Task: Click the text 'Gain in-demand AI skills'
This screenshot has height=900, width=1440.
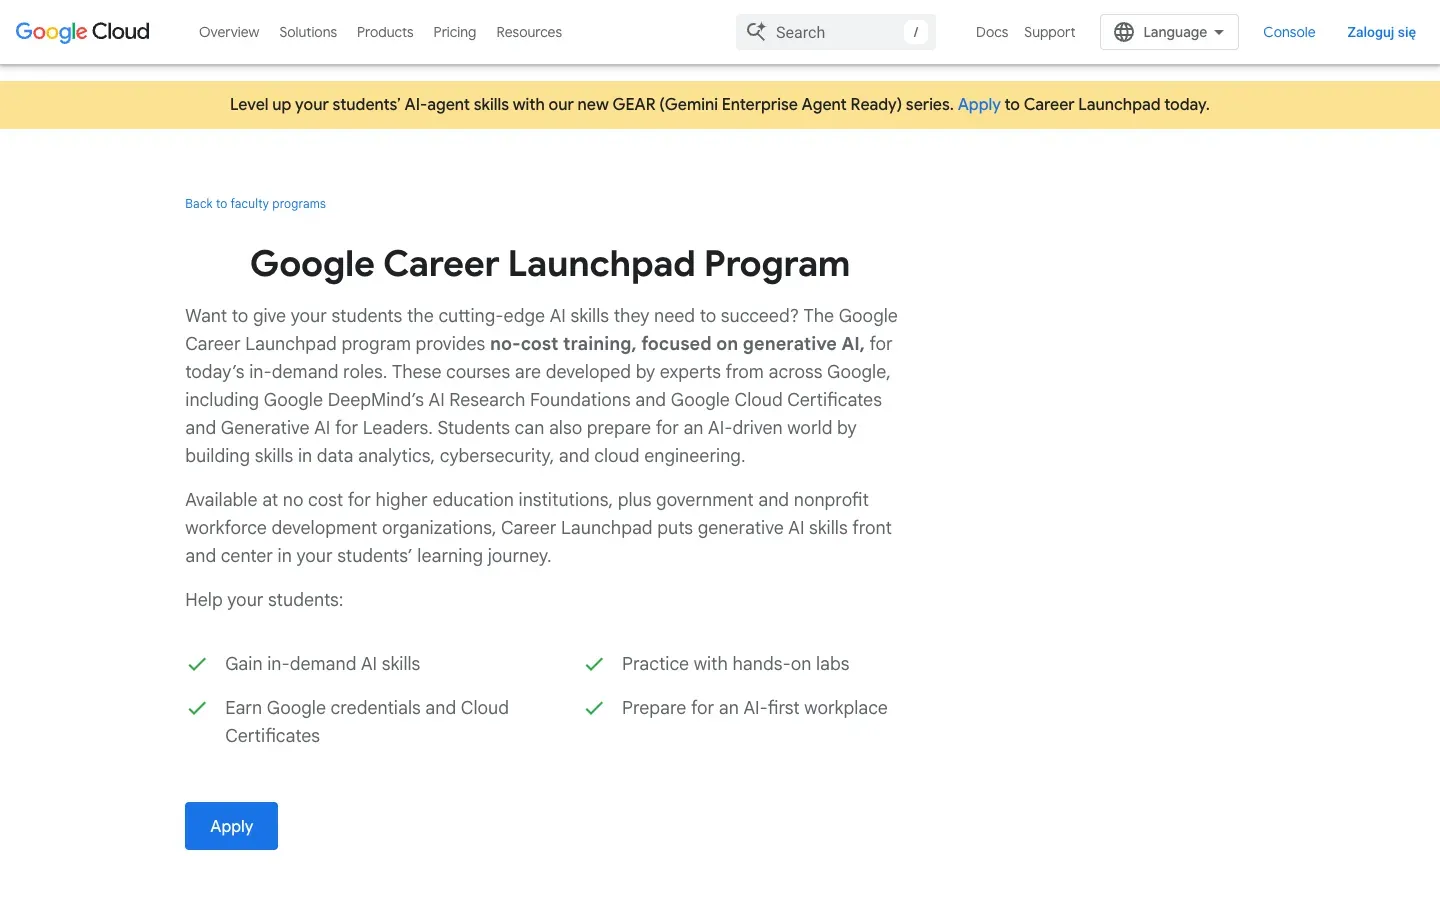Action: point(322,664)
